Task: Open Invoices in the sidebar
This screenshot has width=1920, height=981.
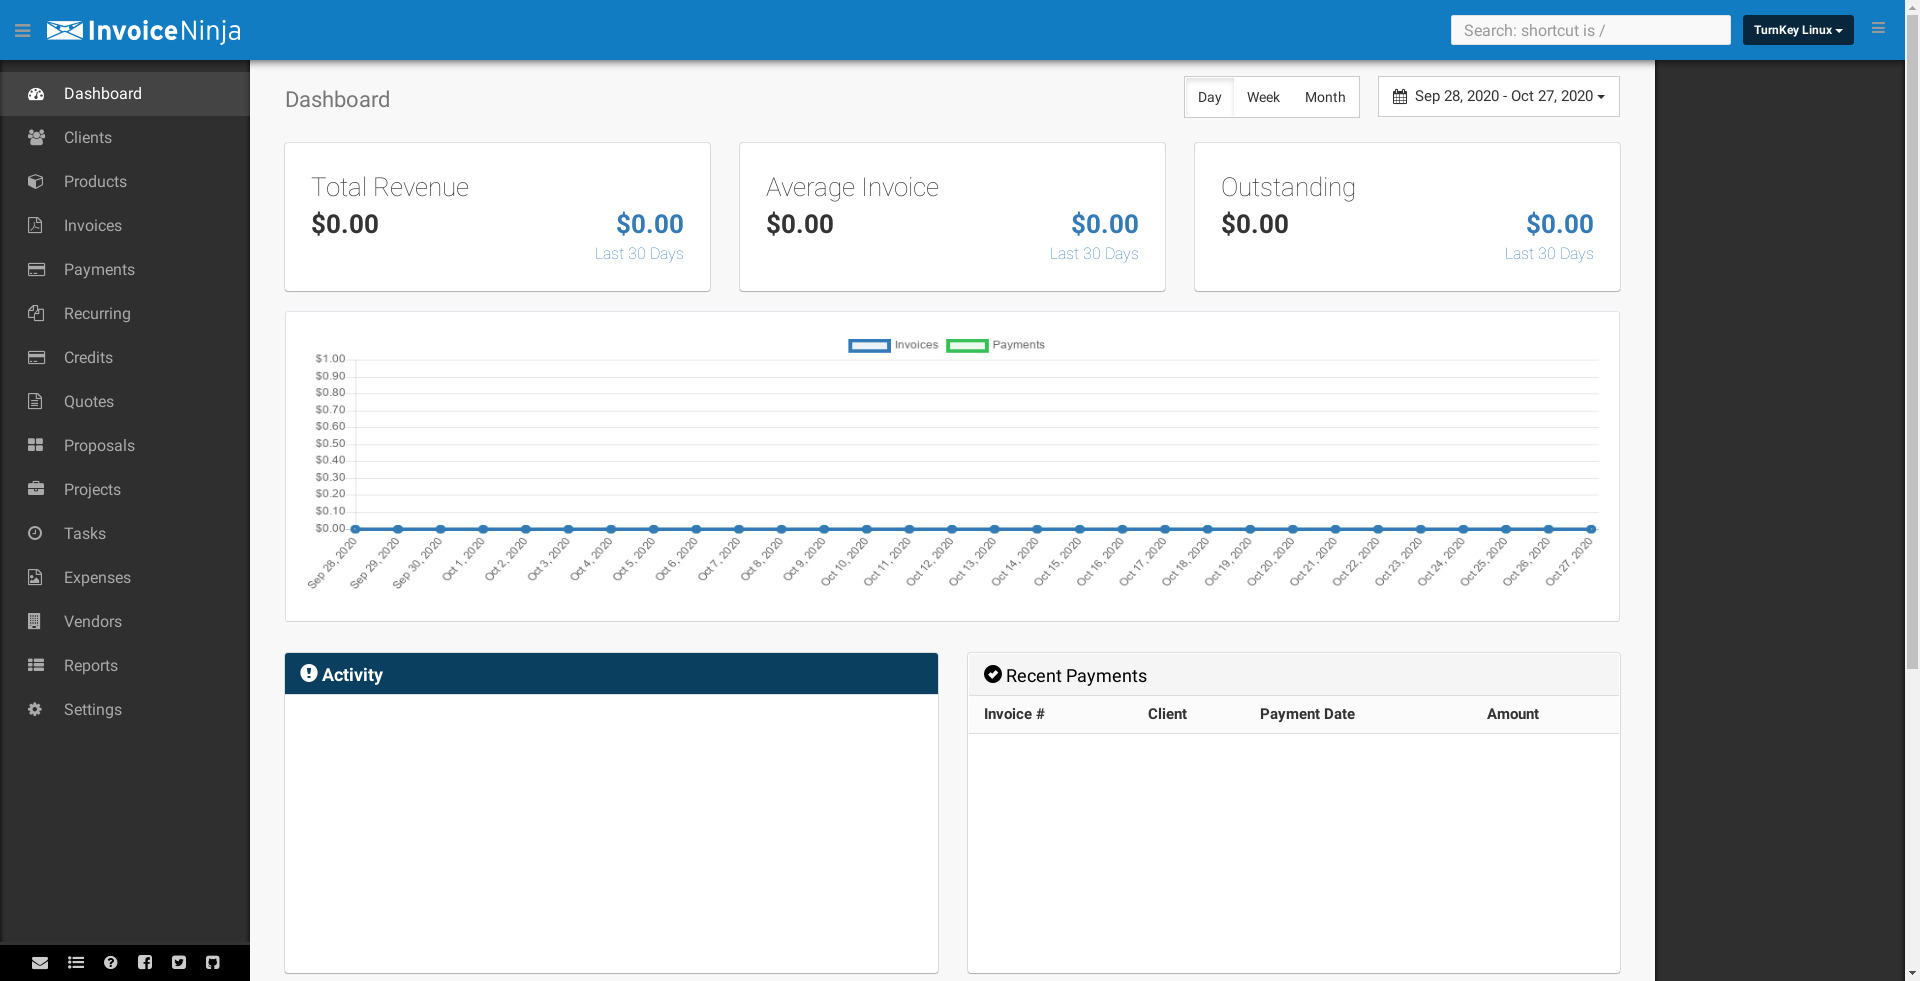Action: 93,226
